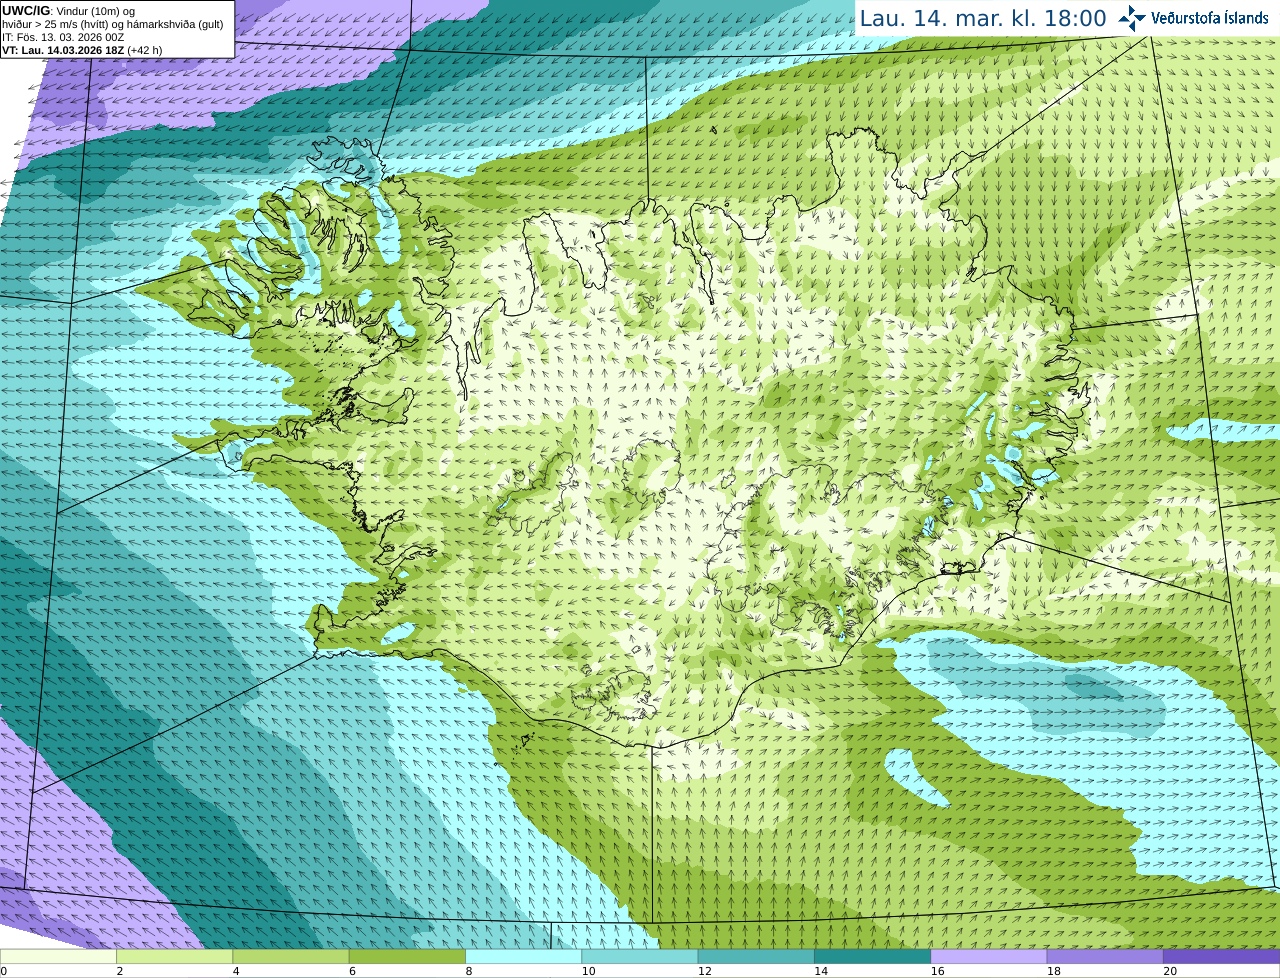Image resolution: width=1280 pixels, height=978 pixels.
Task: Select the 6–8 m/s olive green swatch
Action: coord(407,956)
